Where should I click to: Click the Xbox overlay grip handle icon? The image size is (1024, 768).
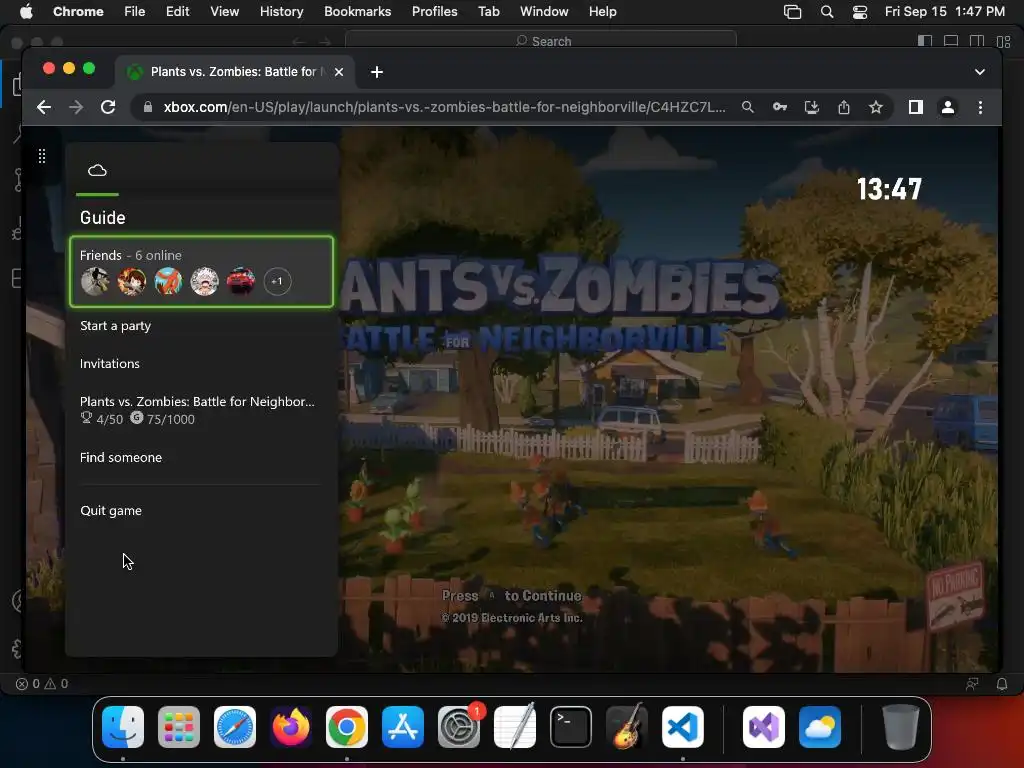pos(42,156)
